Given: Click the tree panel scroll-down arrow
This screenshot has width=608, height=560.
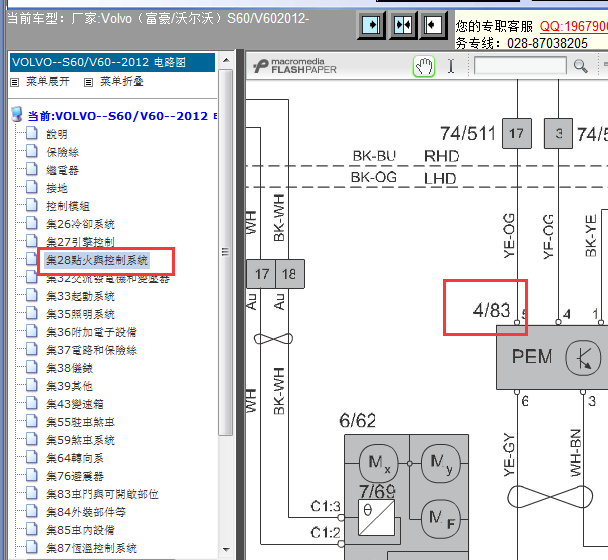Looking at the screenshot, I should 226,550.
